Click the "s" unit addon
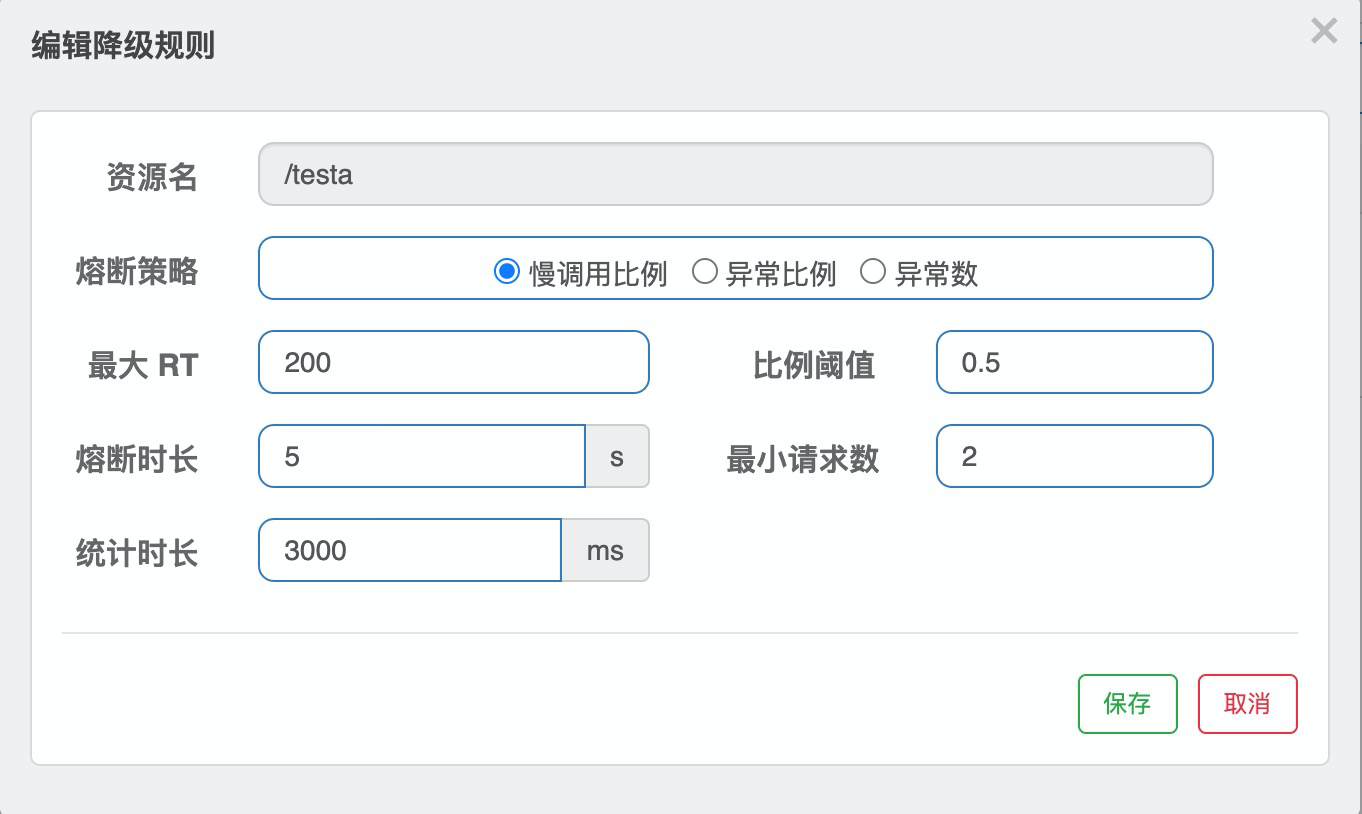1362x814 pixels. [x=617, y=457]
